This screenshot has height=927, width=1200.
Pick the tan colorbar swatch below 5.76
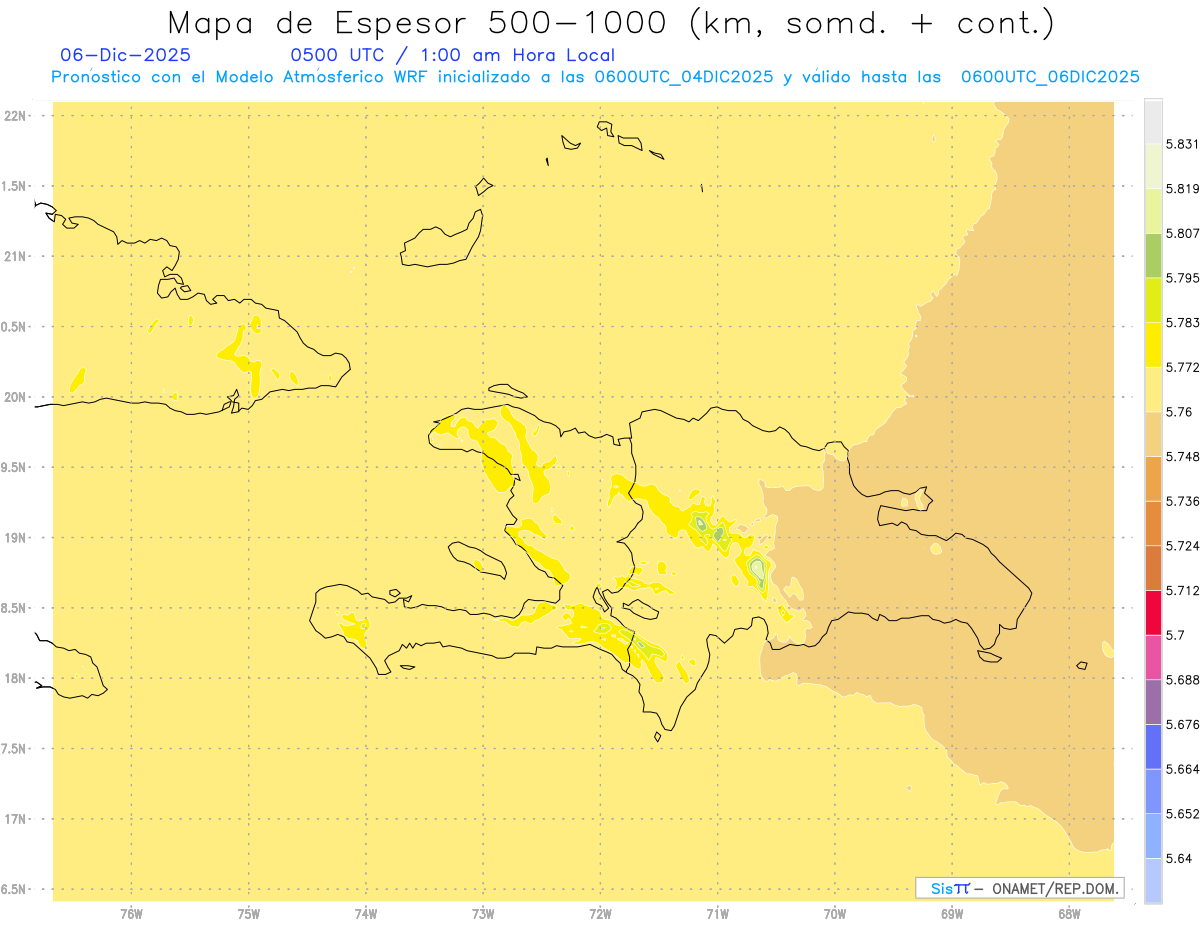click(x=1153, y=434)
